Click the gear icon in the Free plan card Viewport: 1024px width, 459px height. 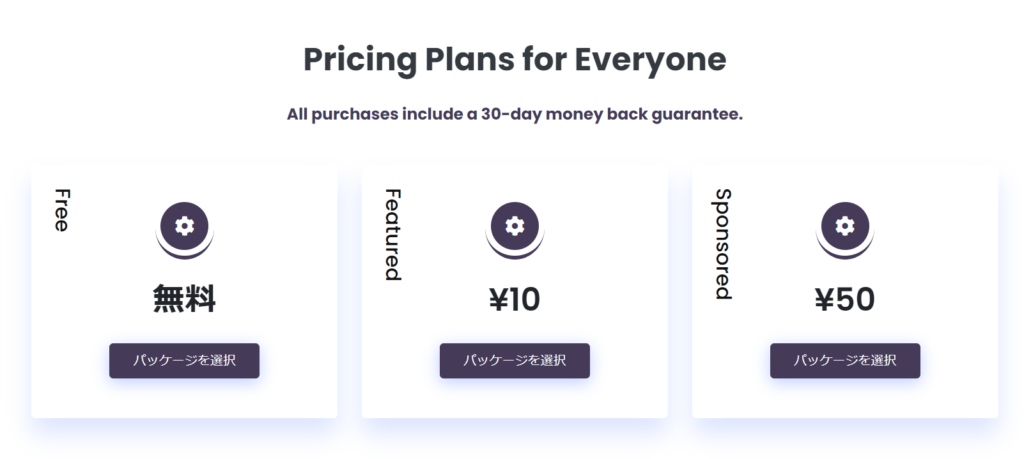click(185, 226)
